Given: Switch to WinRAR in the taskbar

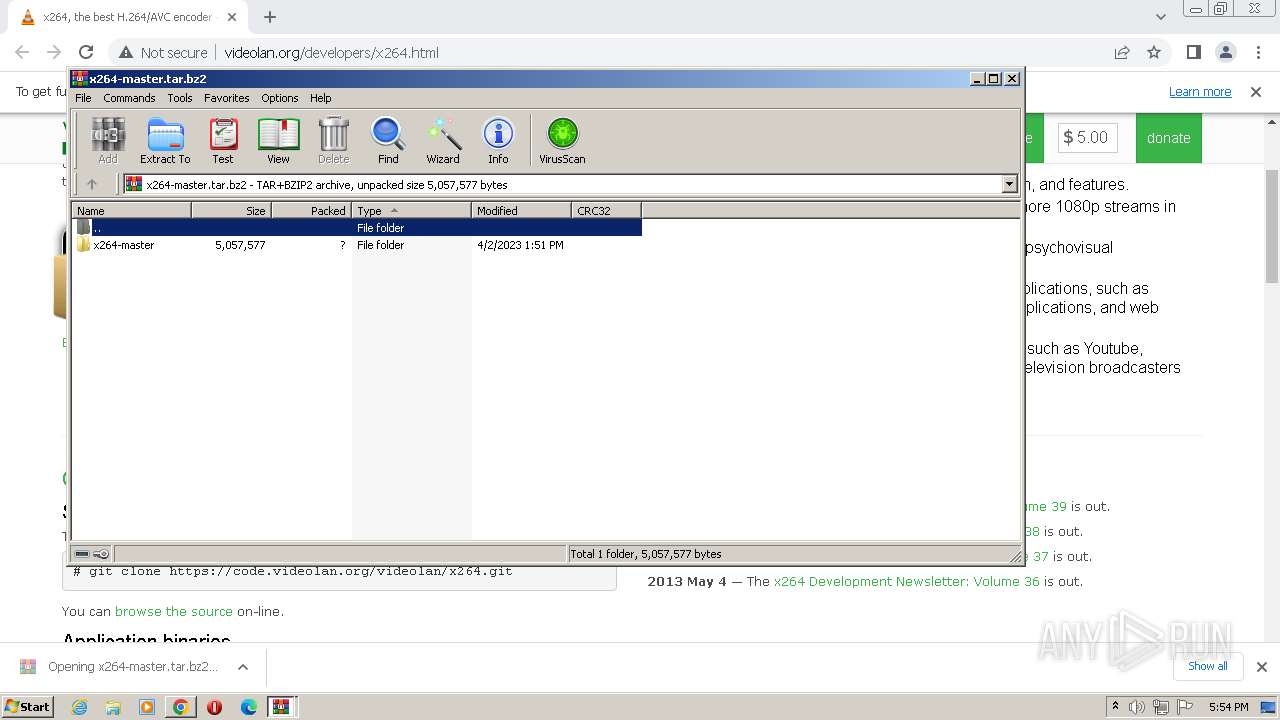Looking at the screenshot, I should (x=282, y=707).
